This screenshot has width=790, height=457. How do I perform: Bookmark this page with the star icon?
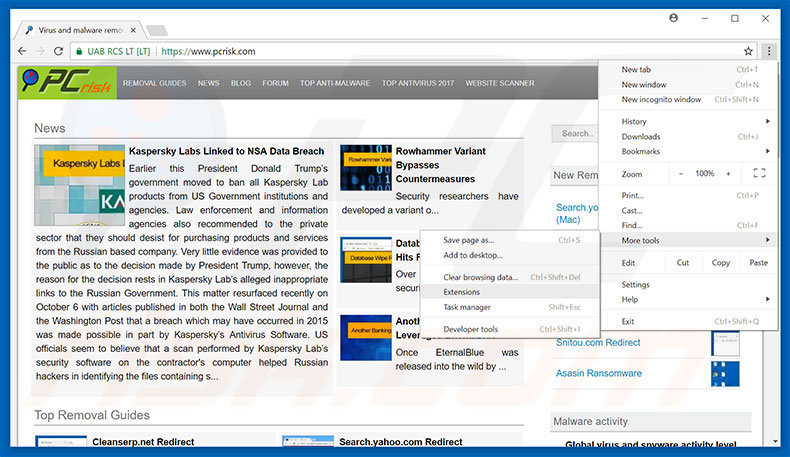click(x=748, y=51)
